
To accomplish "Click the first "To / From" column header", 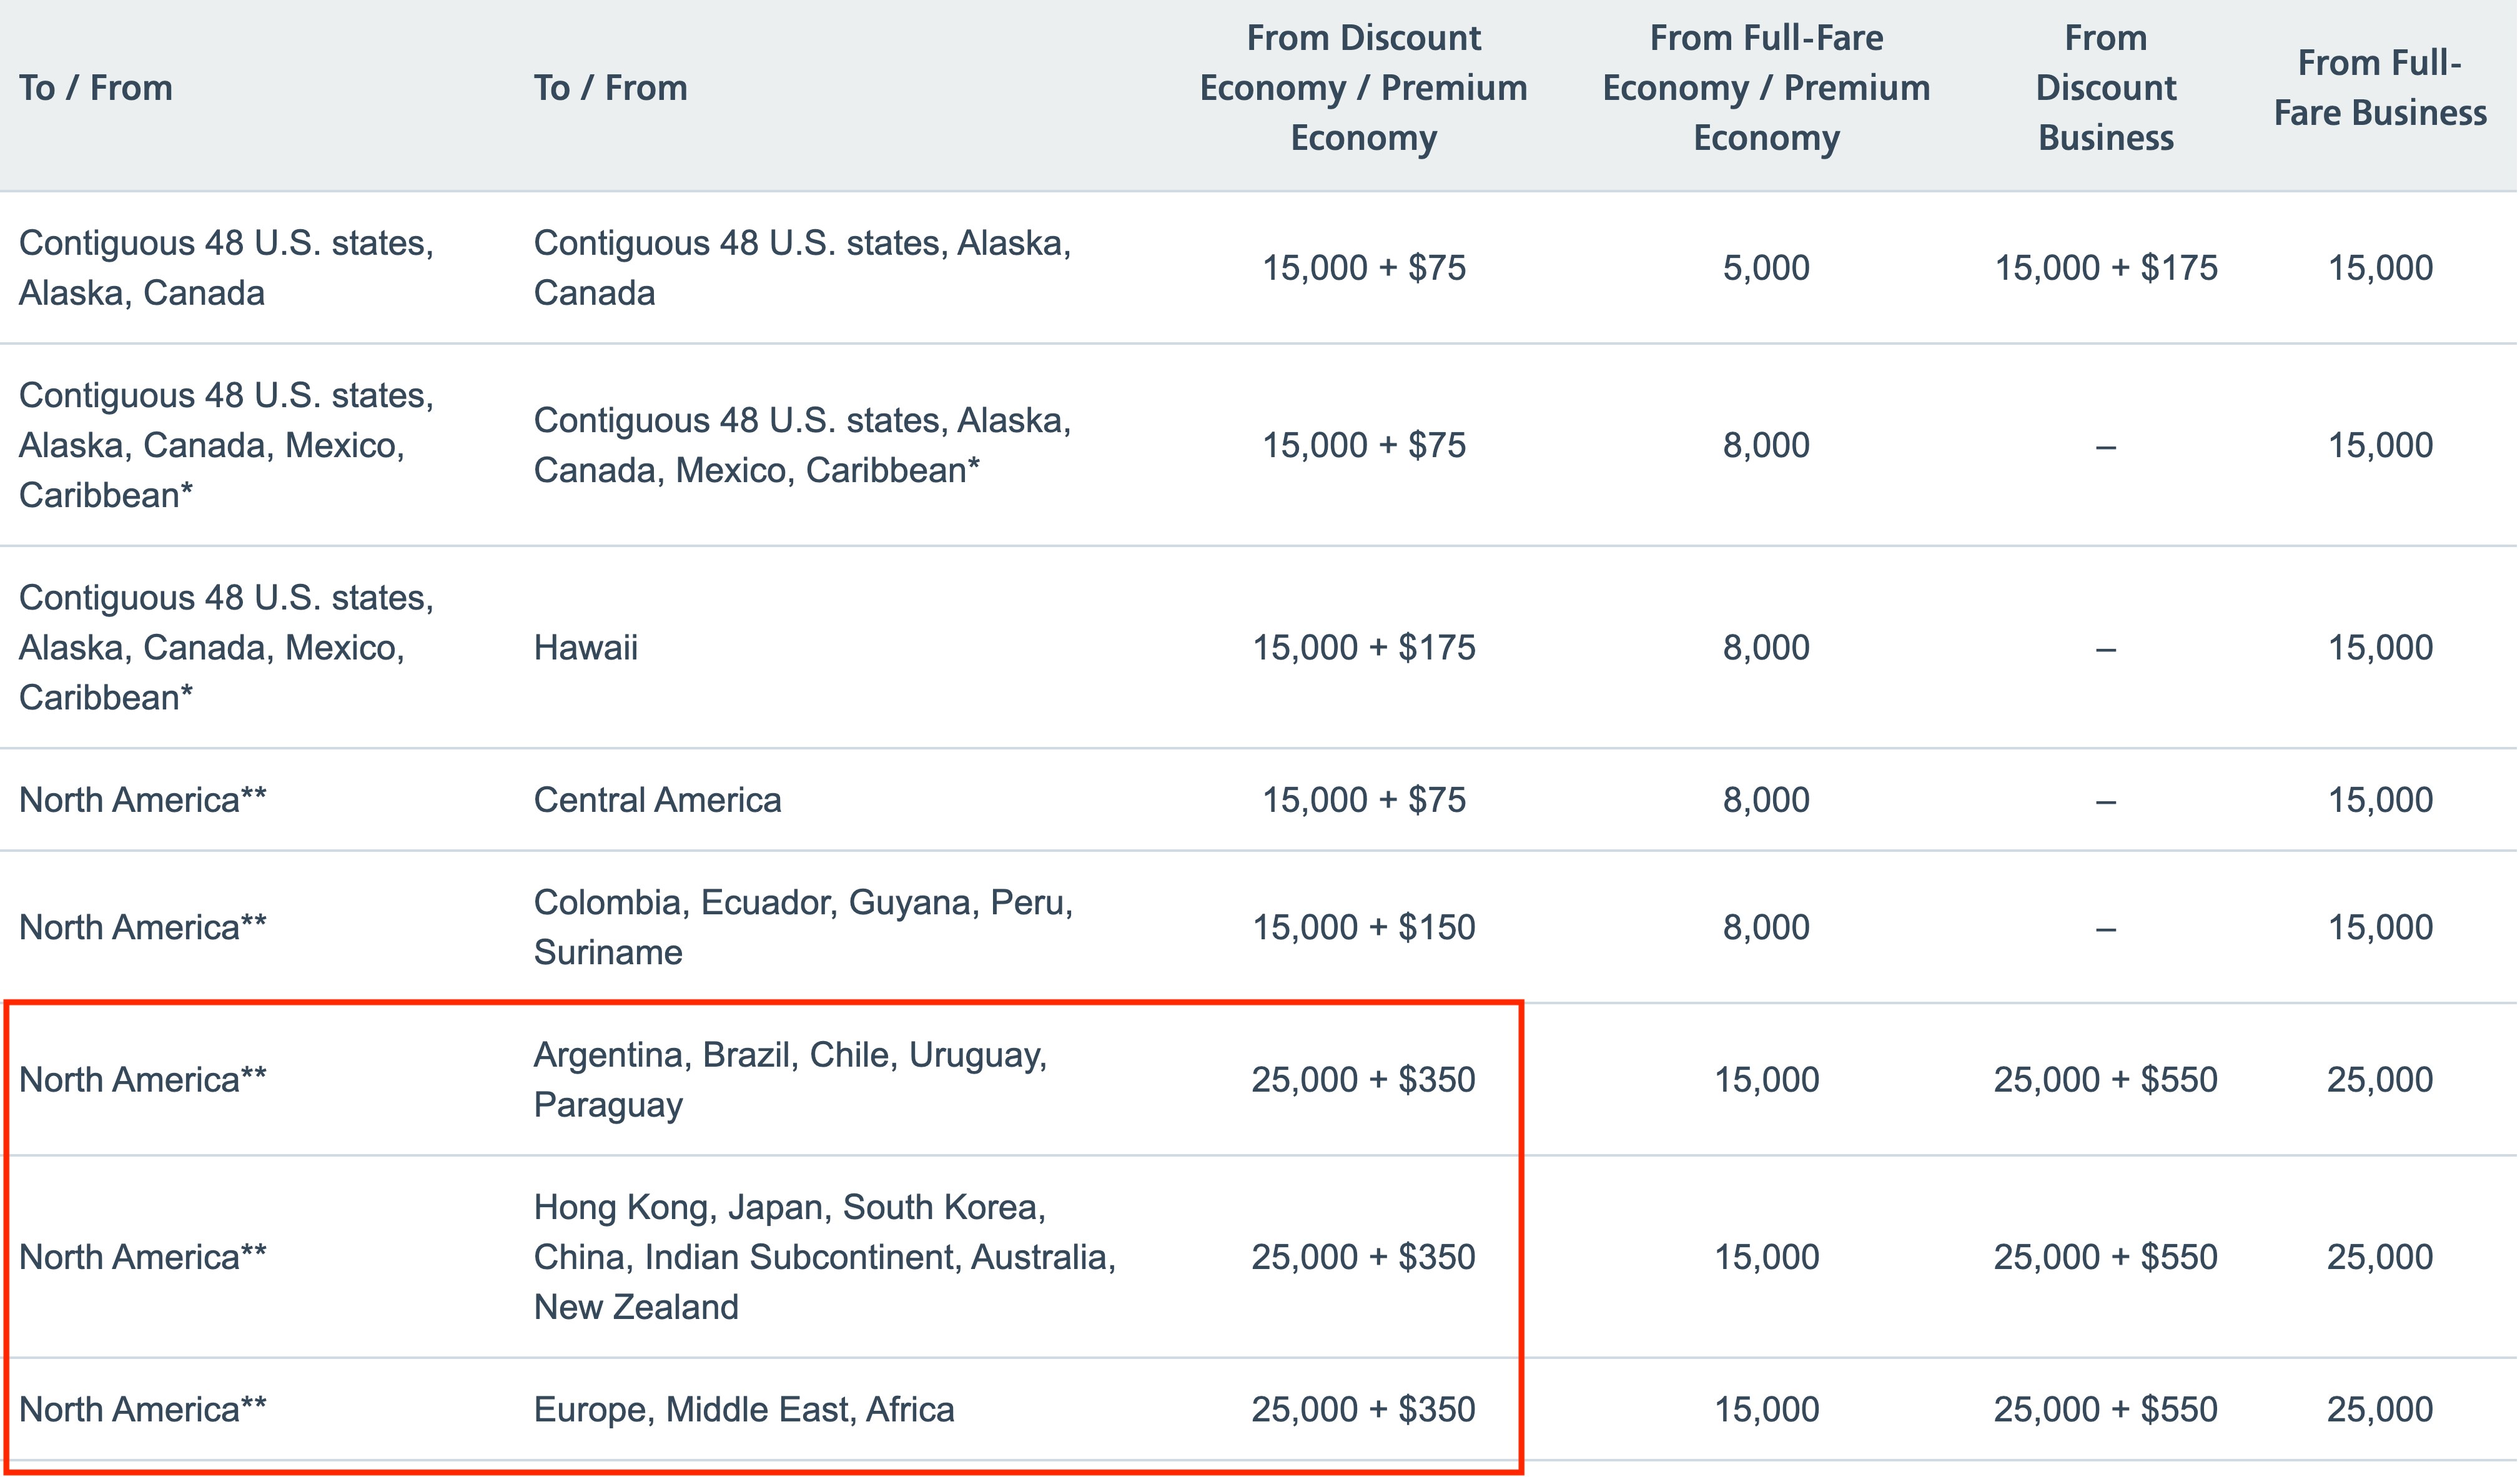I will 96,88.
